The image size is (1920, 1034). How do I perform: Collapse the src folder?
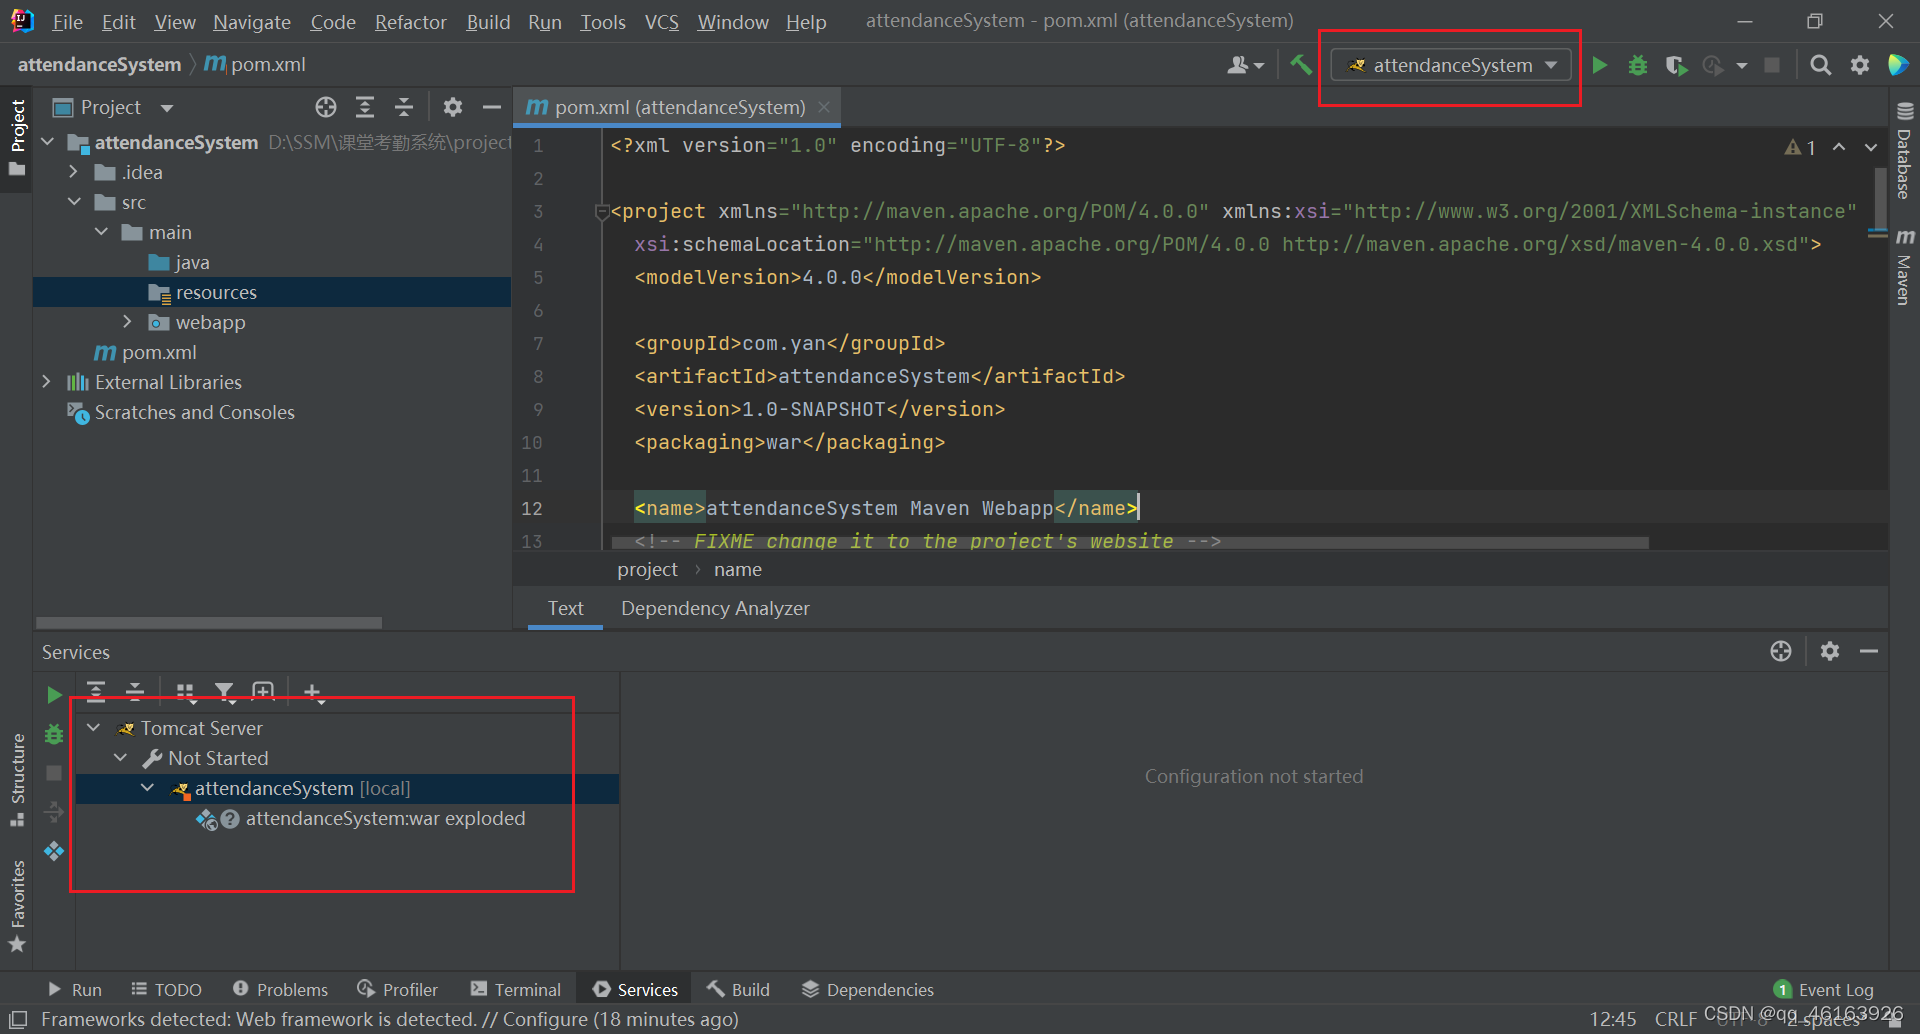(74, 202)
